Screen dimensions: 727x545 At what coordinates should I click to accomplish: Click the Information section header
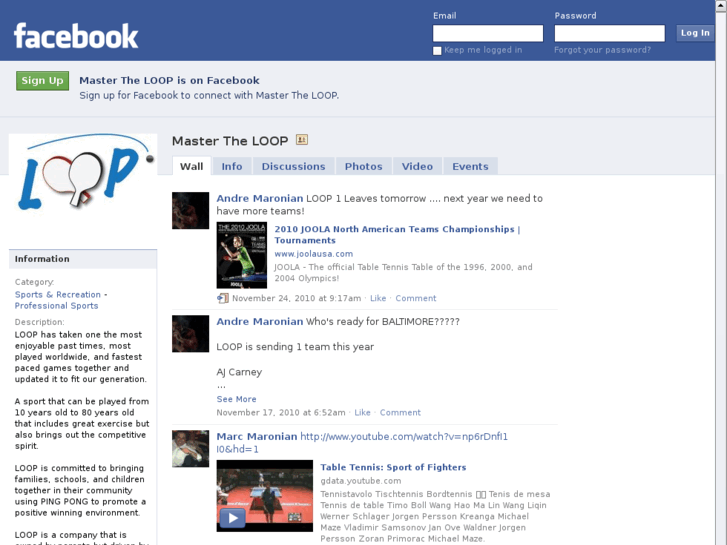[x=83, y=259]
